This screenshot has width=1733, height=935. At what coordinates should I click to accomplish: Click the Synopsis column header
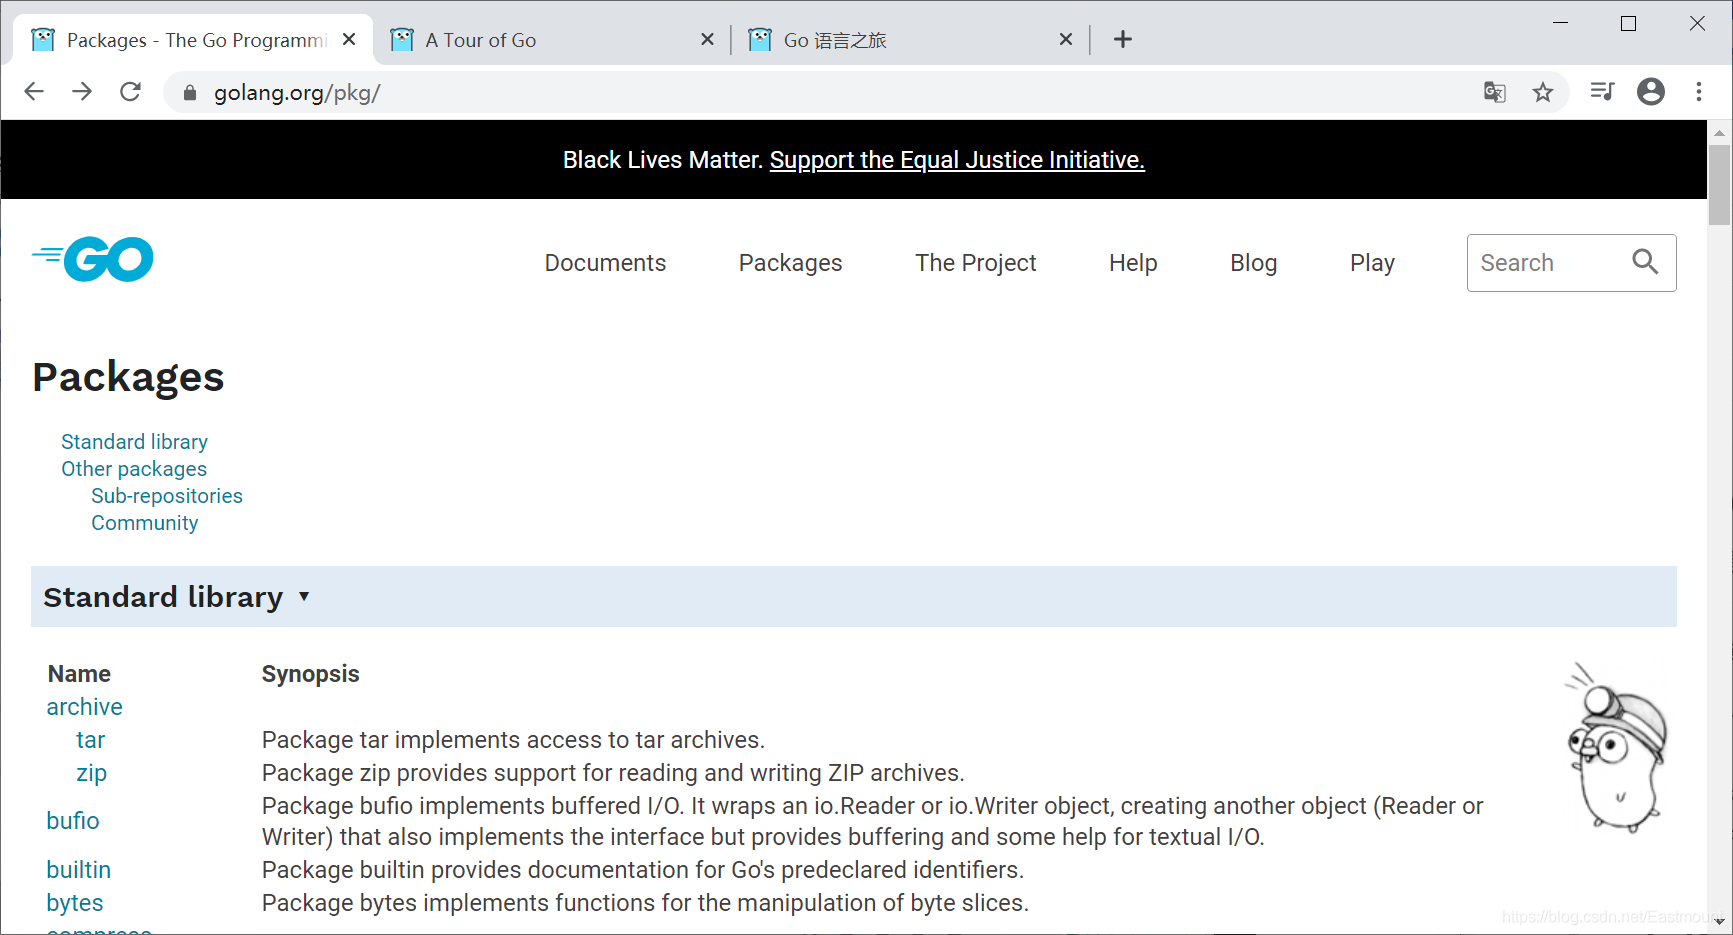coord(310,674)
